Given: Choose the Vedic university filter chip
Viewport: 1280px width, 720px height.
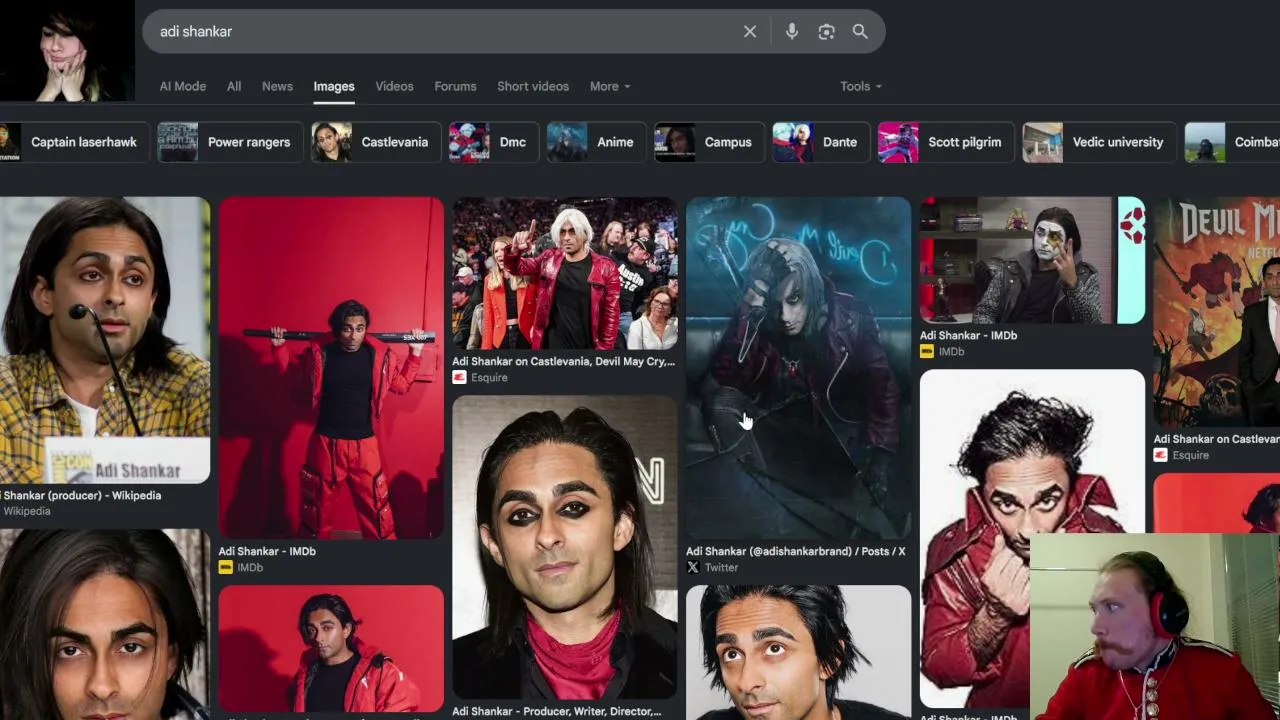Looking at the screenshot, I should pos(1098,142).
